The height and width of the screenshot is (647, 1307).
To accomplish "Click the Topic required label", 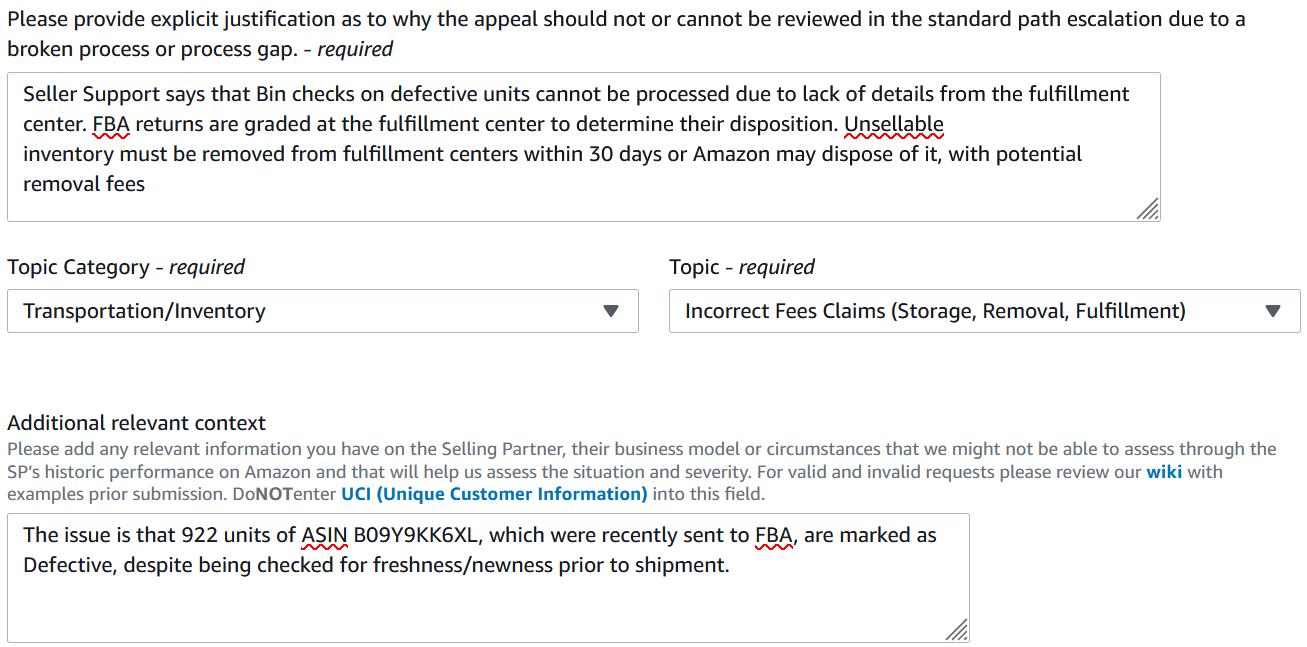I will (741, 267).
